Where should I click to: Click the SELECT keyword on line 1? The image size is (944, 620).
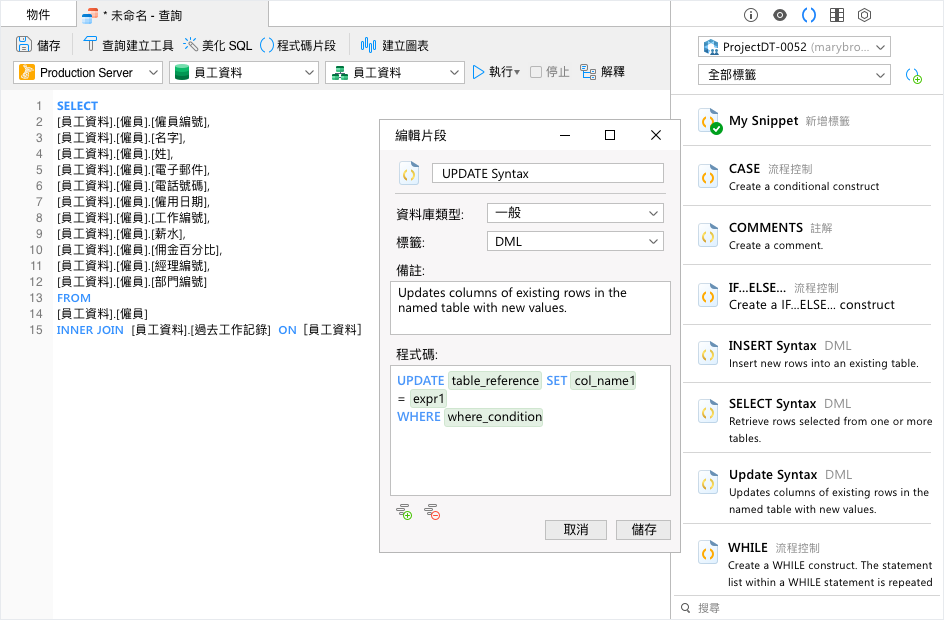pos(77,106)
